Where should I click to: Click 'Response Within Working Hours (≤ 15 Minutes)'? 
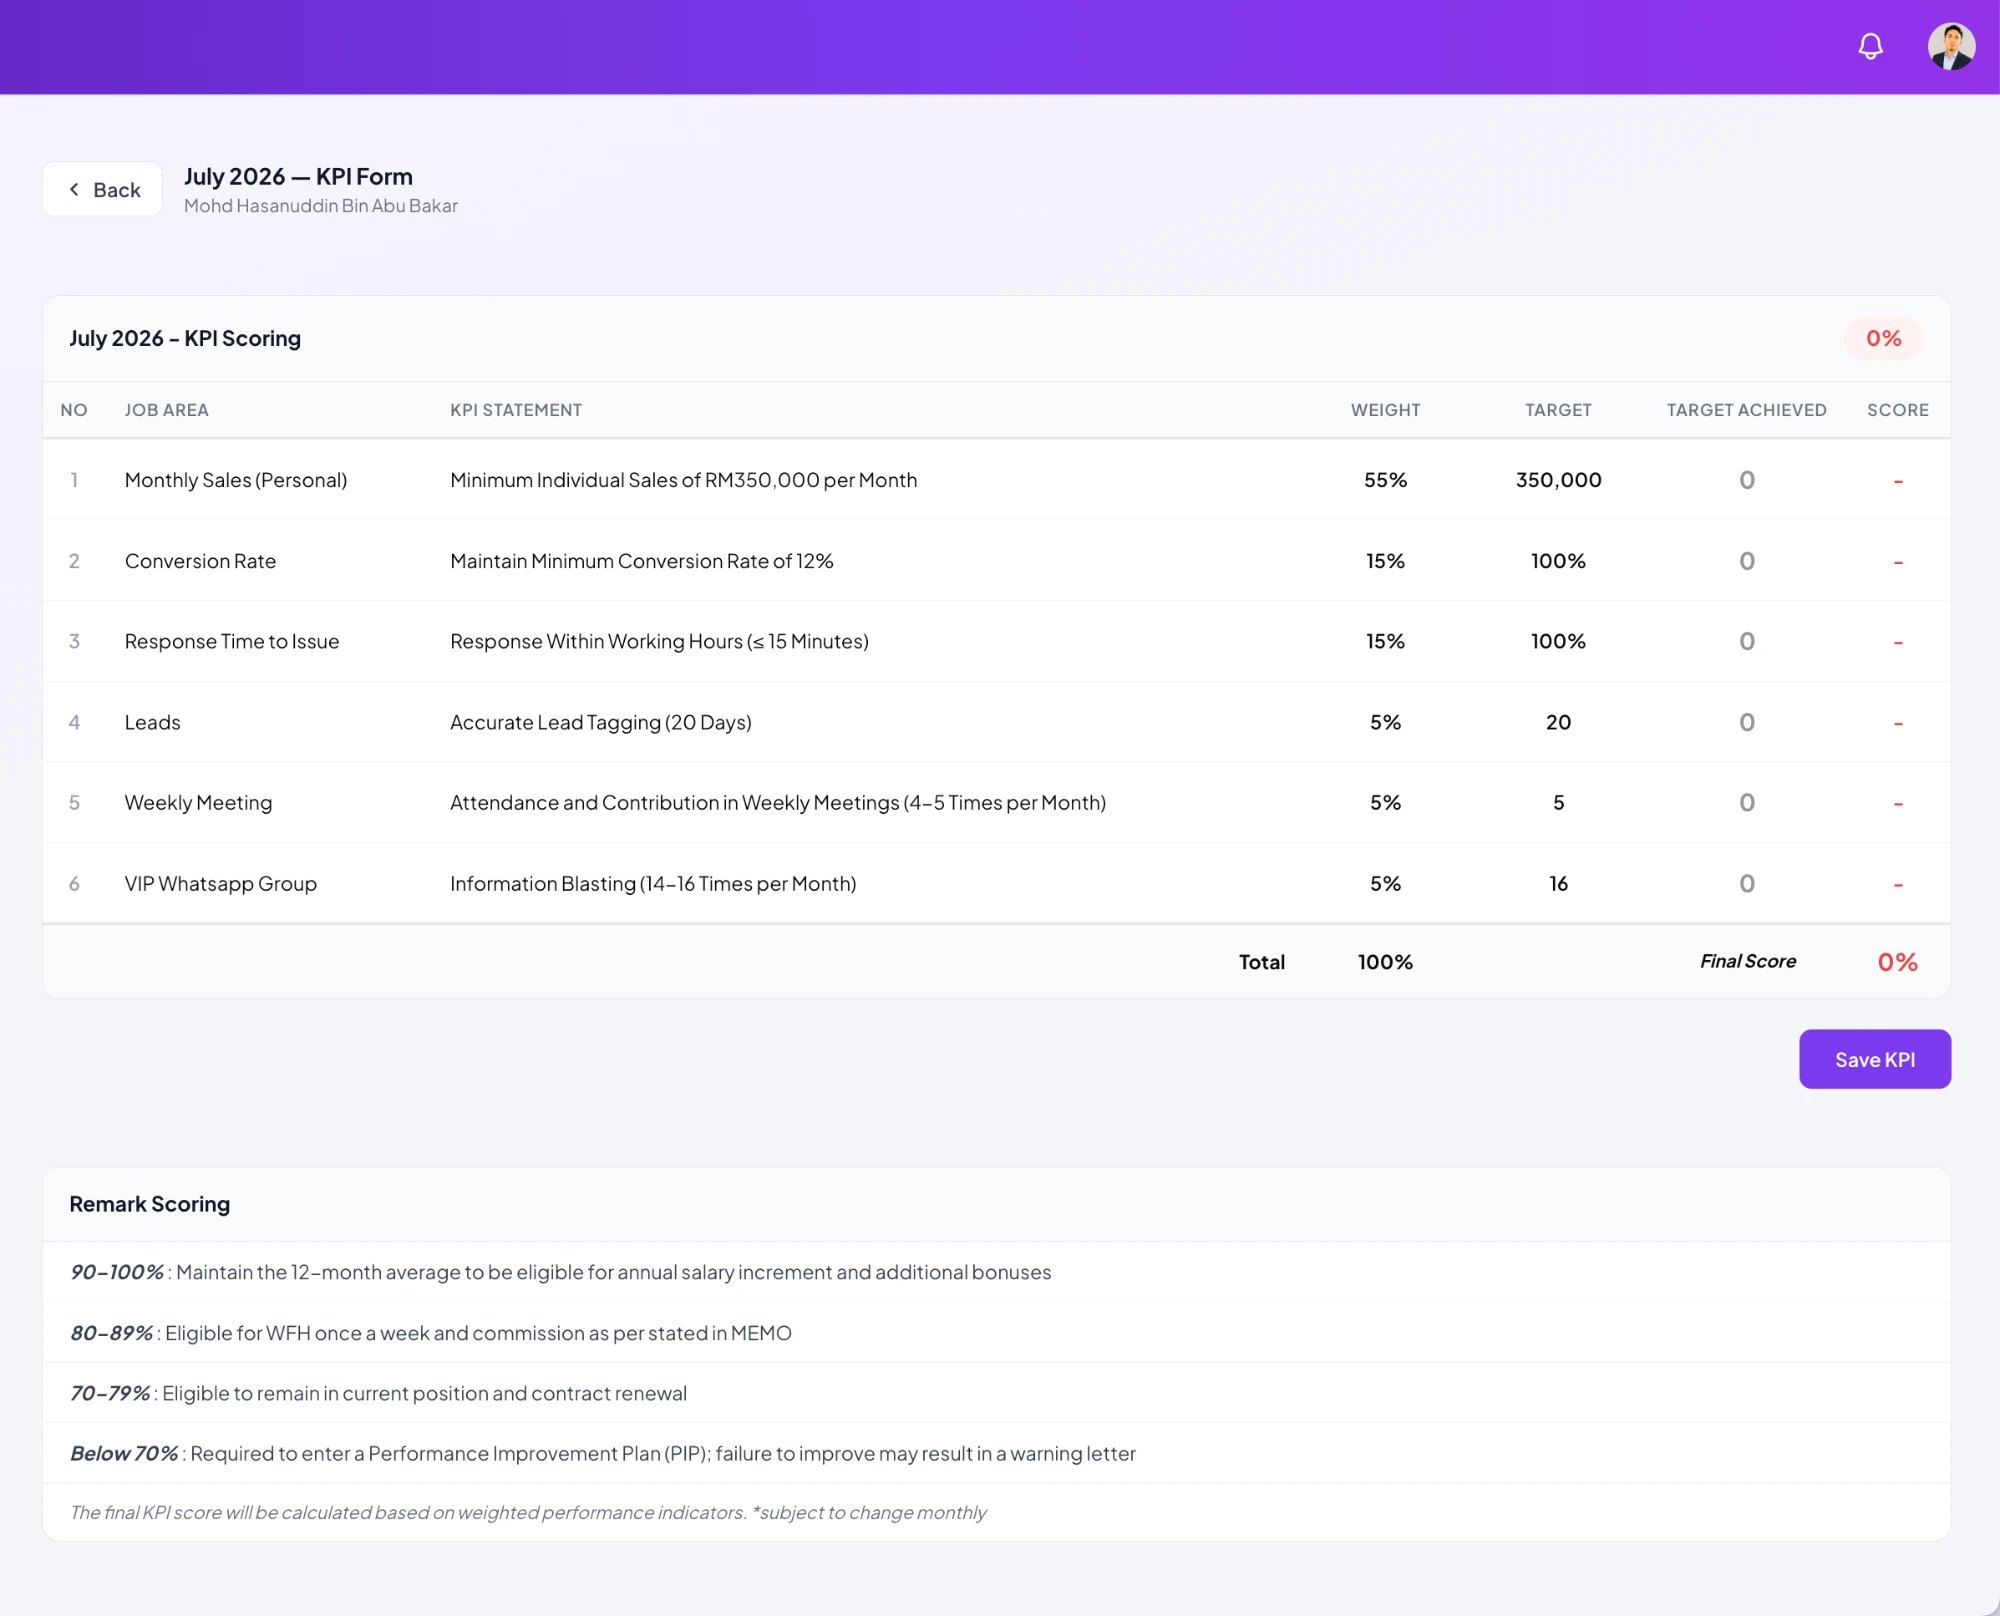coord(659,641)
